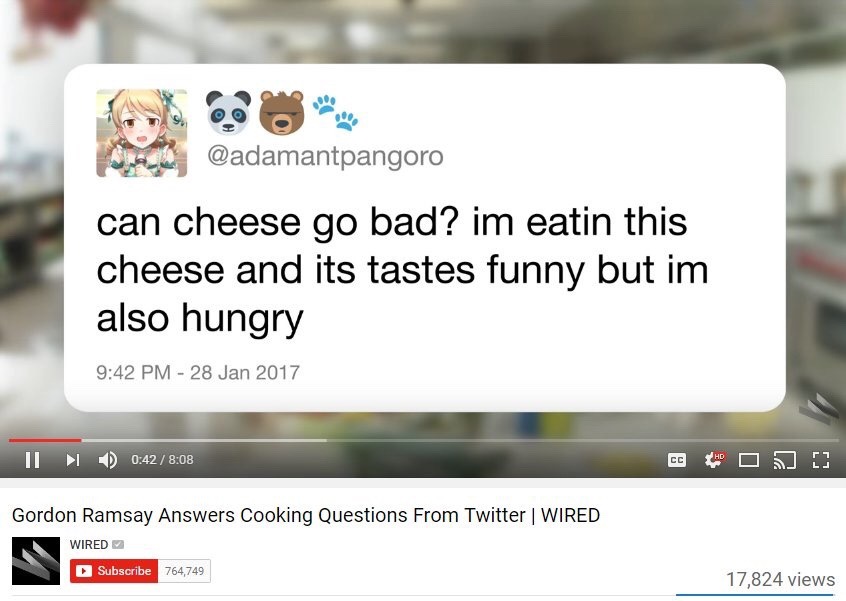
Task: Click the anime profile picture in tweet
Action: click(x=142, y=133)
